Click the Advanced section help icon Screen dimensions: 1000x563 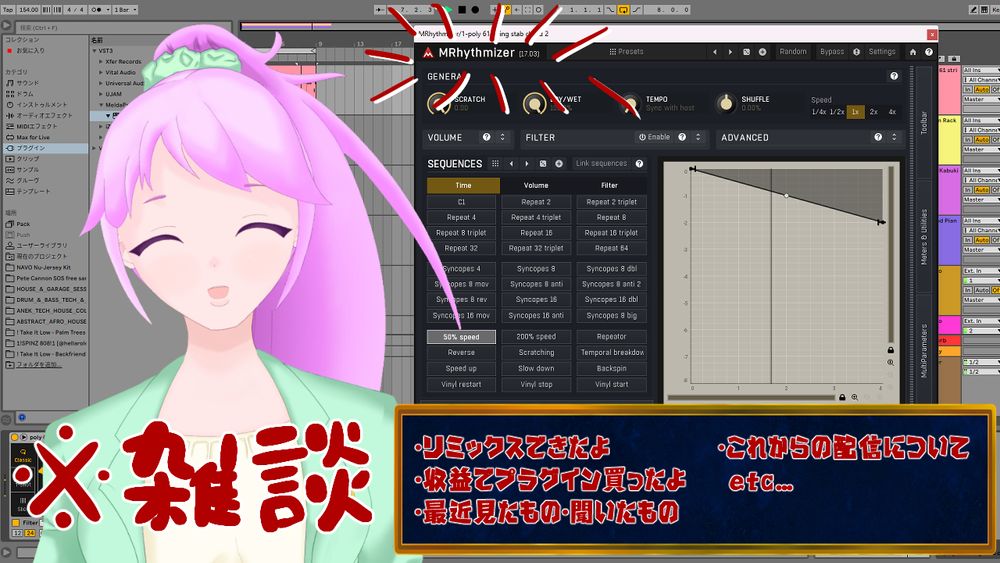click(x=878, y=137)
